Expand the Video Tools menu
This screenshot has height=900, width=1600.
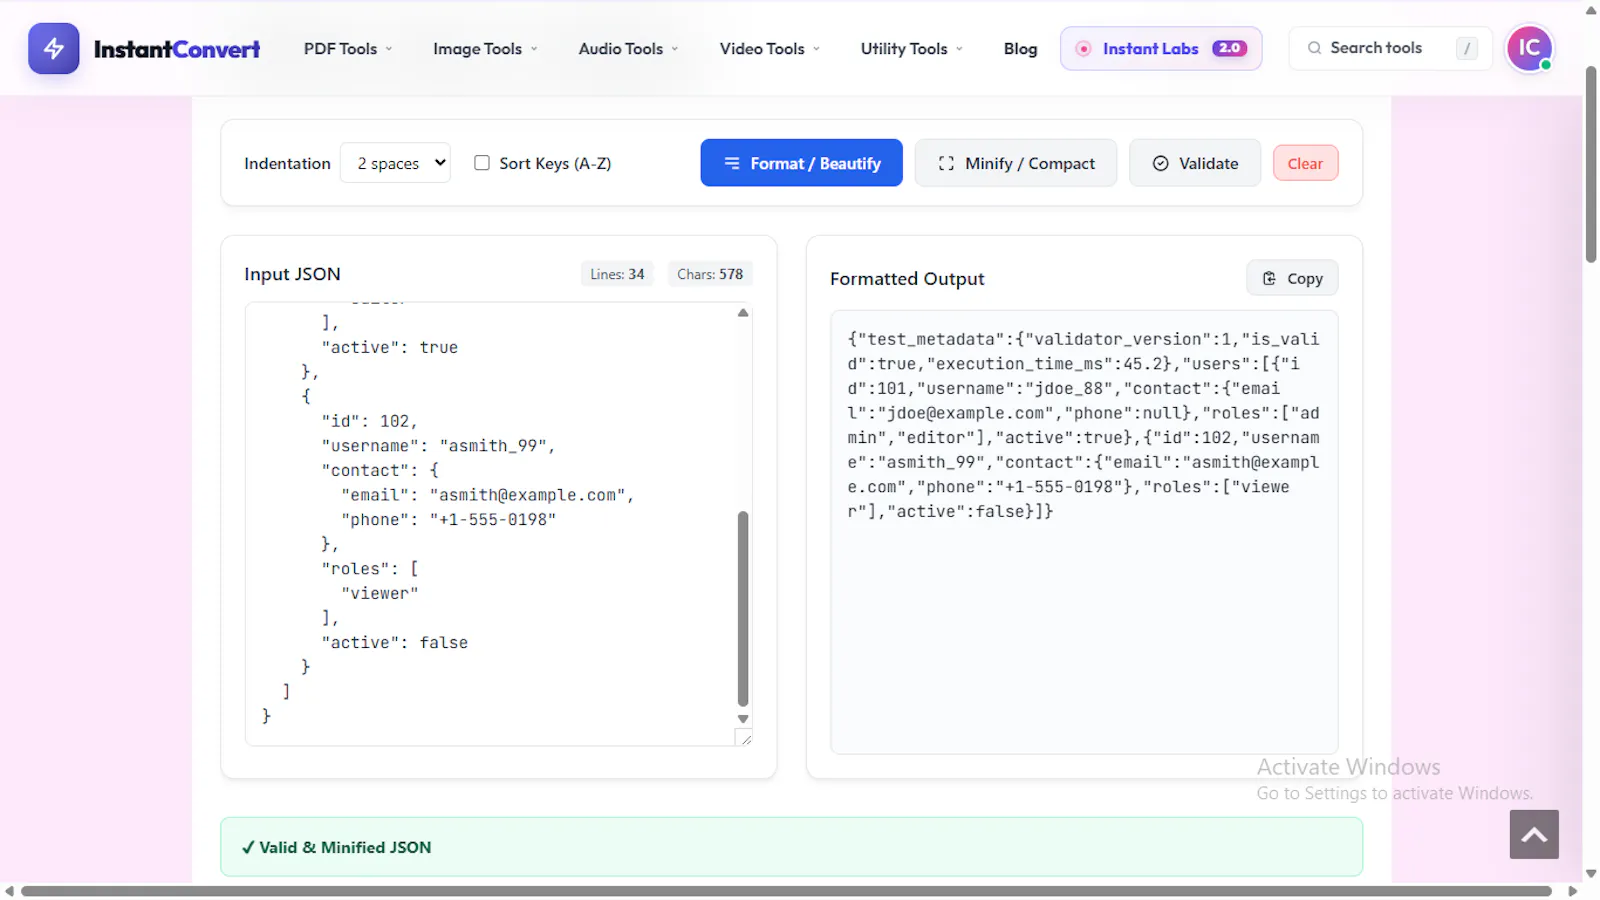pos(769,49)
